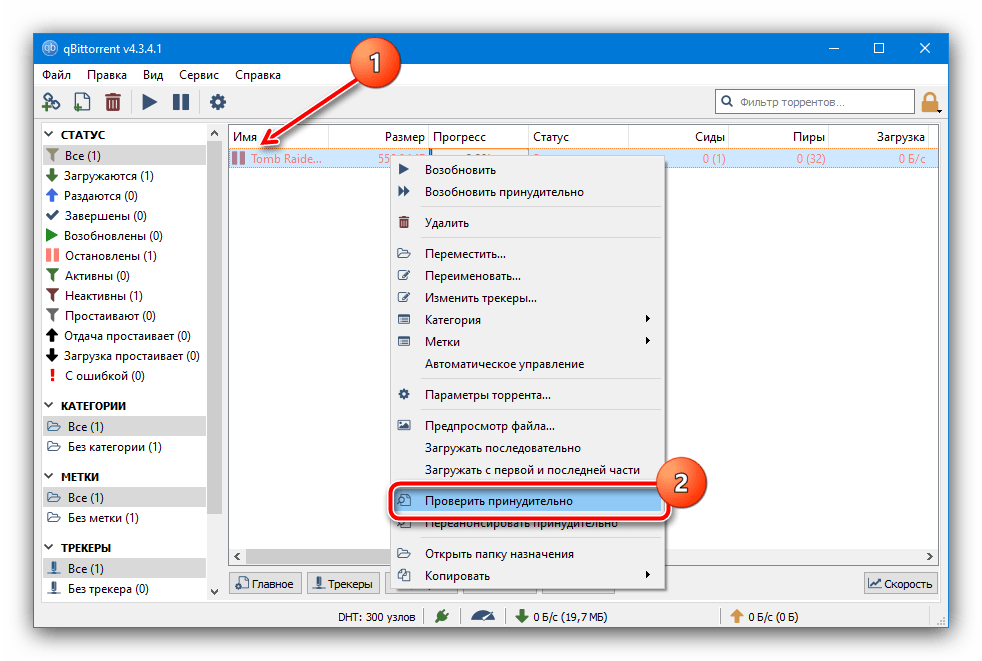The height and width of the screenshot is (661, 982).
Task: Click the sidebar scroll down arrow
Action: pyautogui.click(x=214, y=591)
